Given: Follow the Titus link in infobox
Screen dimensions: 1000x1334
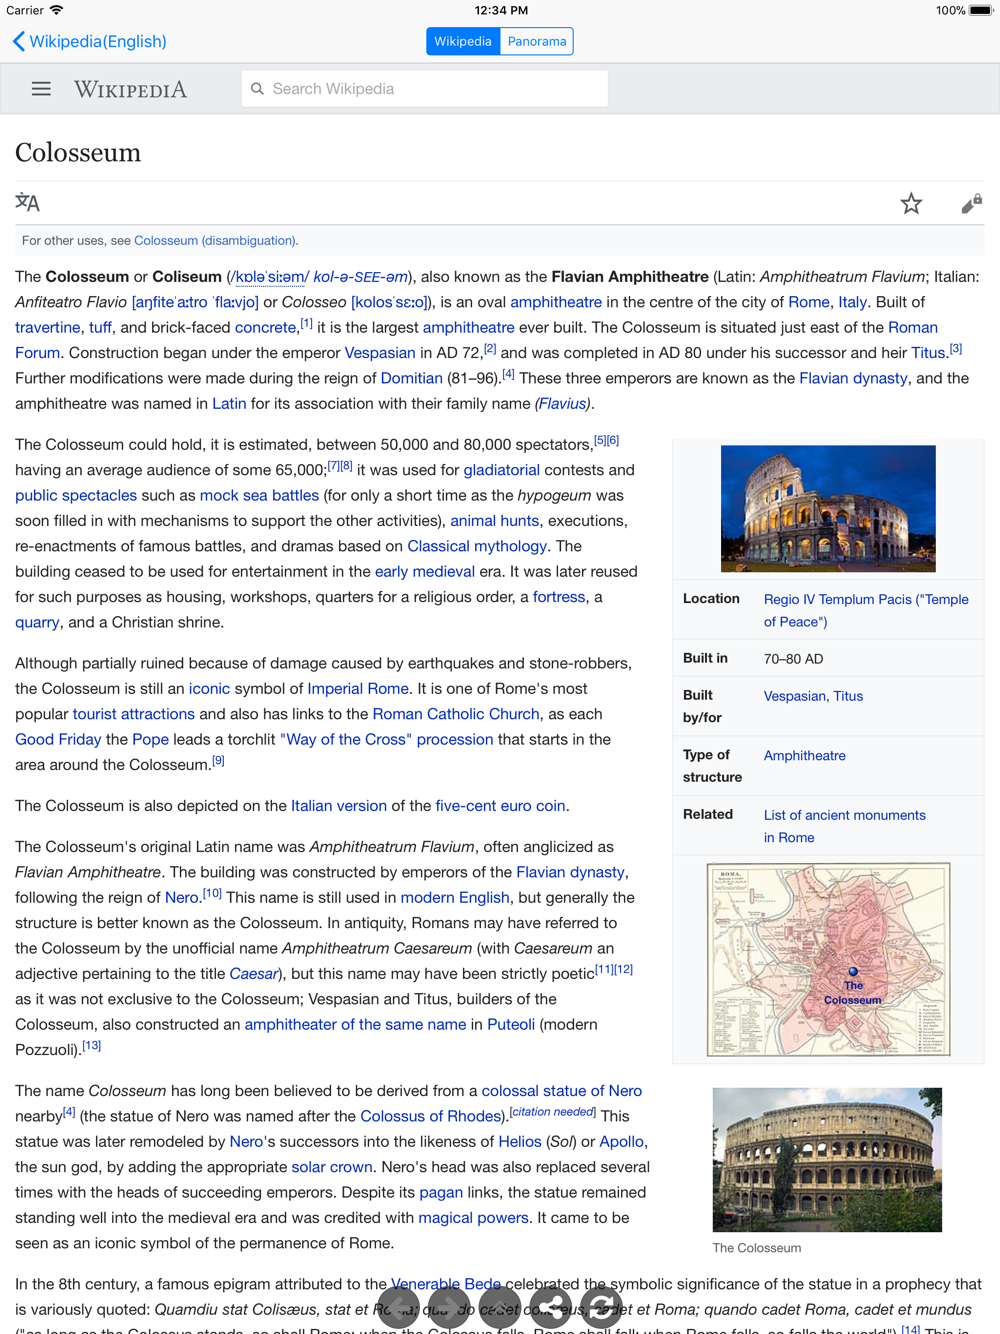Looking at the screenshot, I should click(x=848, y=696).
